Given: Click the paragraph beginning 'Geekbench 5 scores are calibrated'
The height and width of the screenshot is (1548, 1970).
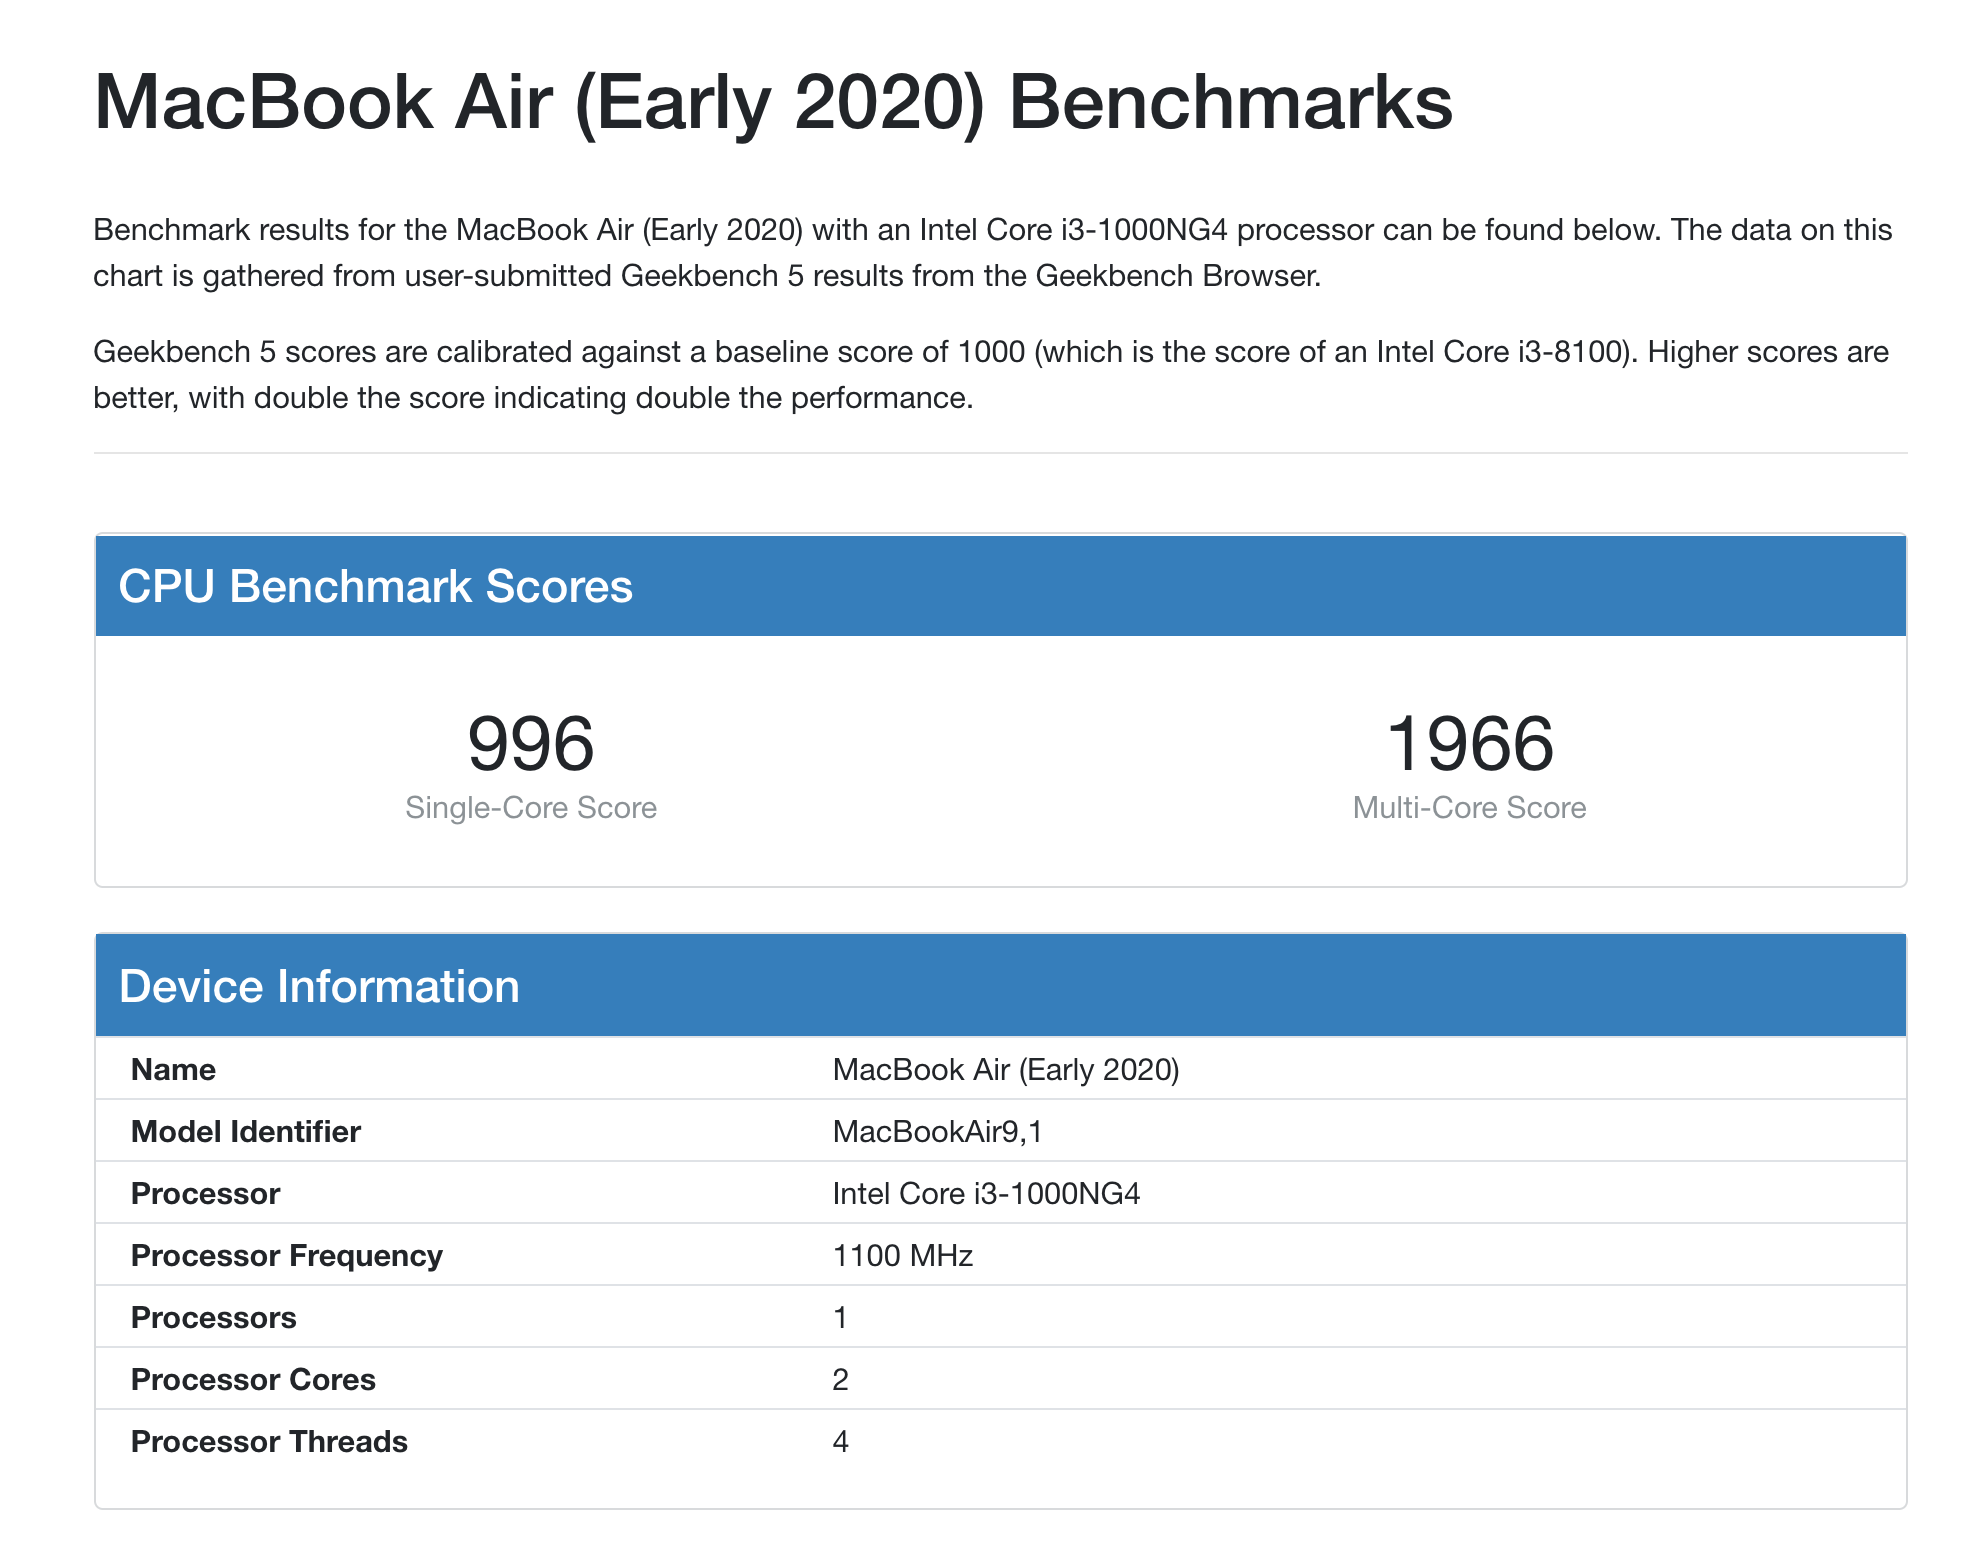Looking at the screenshot, I should (x=991, y=375).
